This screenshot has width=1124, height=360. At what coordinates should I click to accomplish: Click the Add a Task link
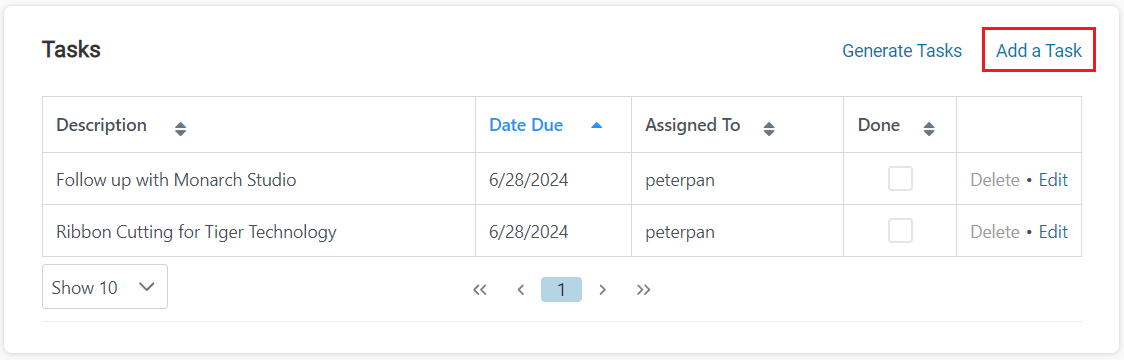(x=1039, y=51)
